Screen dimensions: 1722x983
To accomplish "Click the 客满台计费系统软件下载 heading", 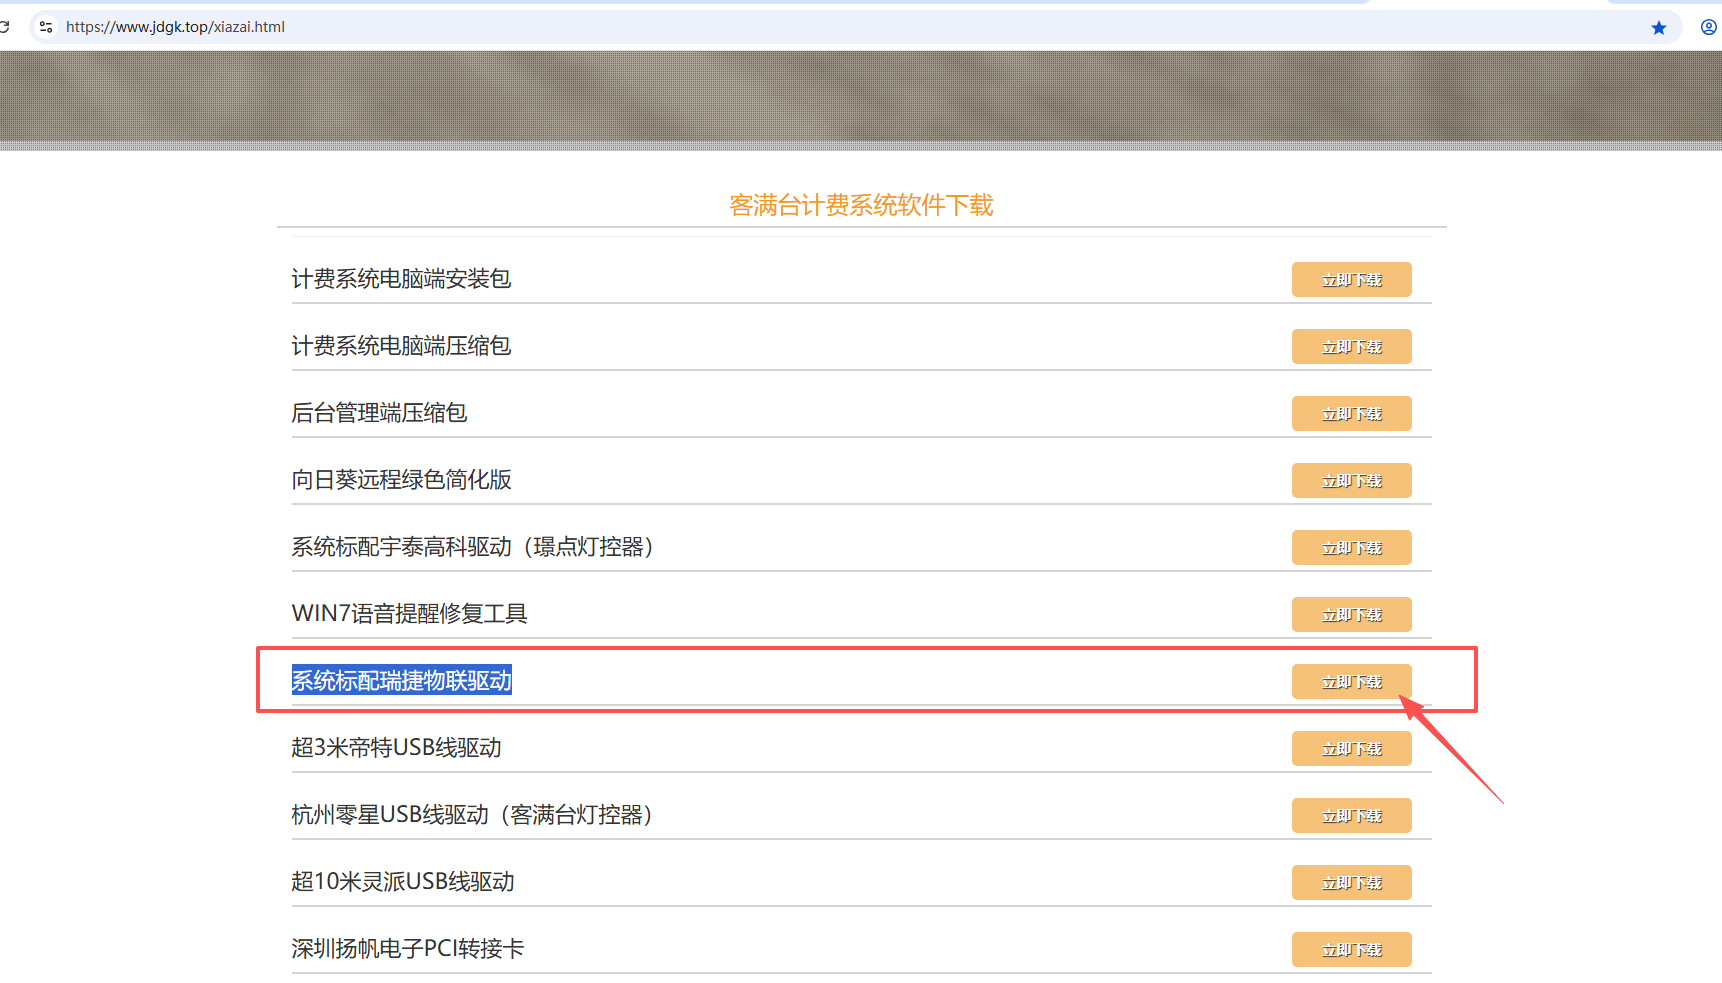I will coord(861,205).
